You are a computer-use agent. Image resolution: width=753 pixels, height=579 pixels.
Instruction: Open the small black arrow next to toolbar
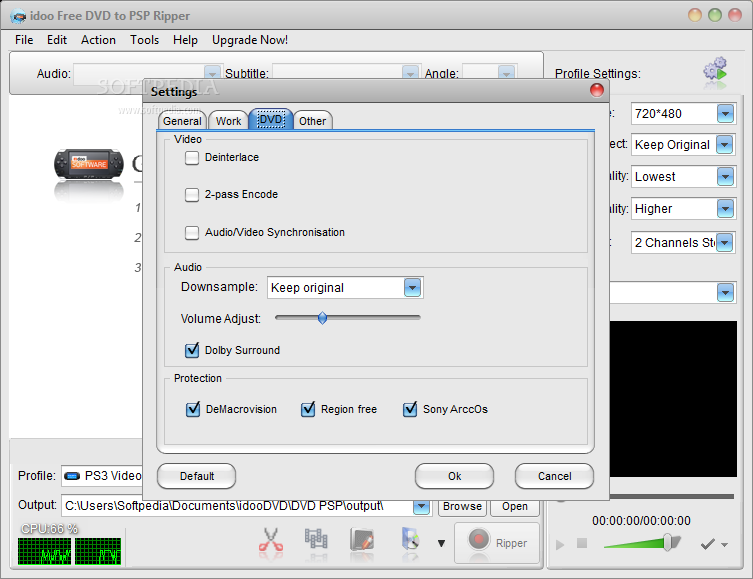[x=441, y=543]
